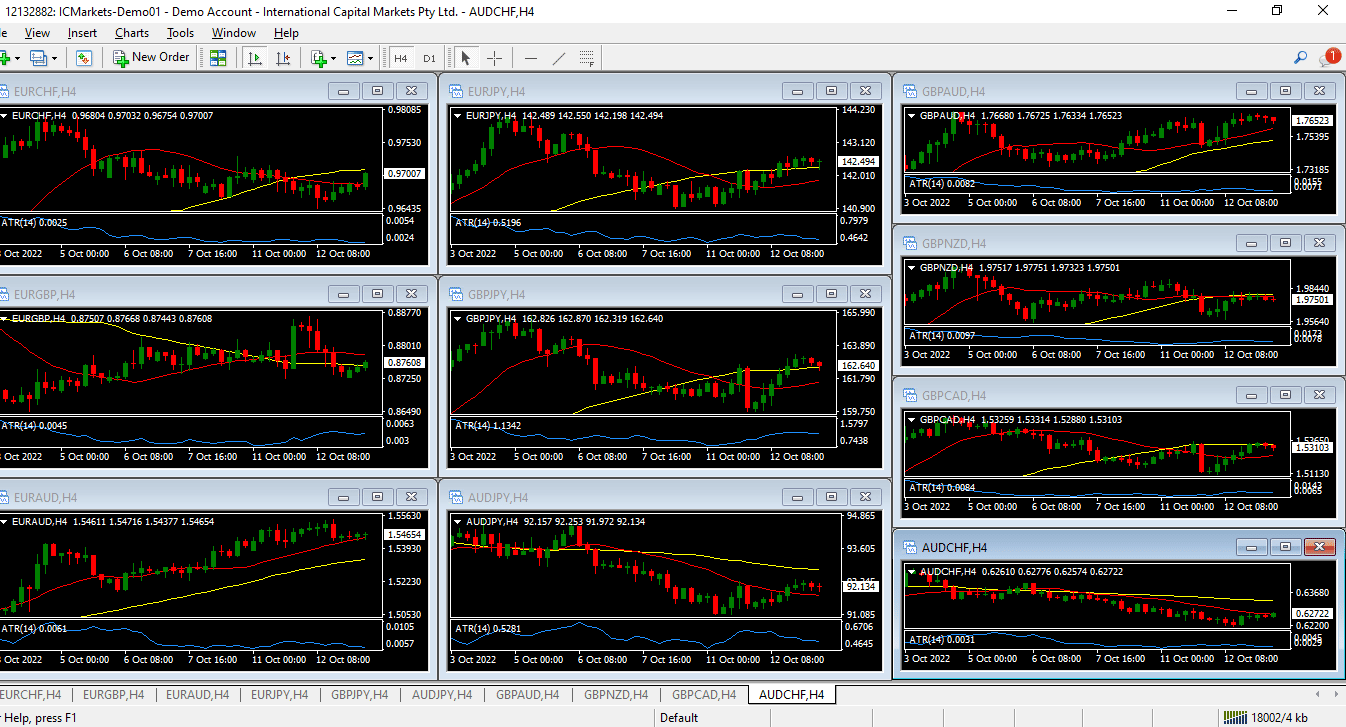Image resolution: width=1346 pixels, height=727 pixels.
Task: Toggle the Chart Shift icon
Action: [283, 58]
